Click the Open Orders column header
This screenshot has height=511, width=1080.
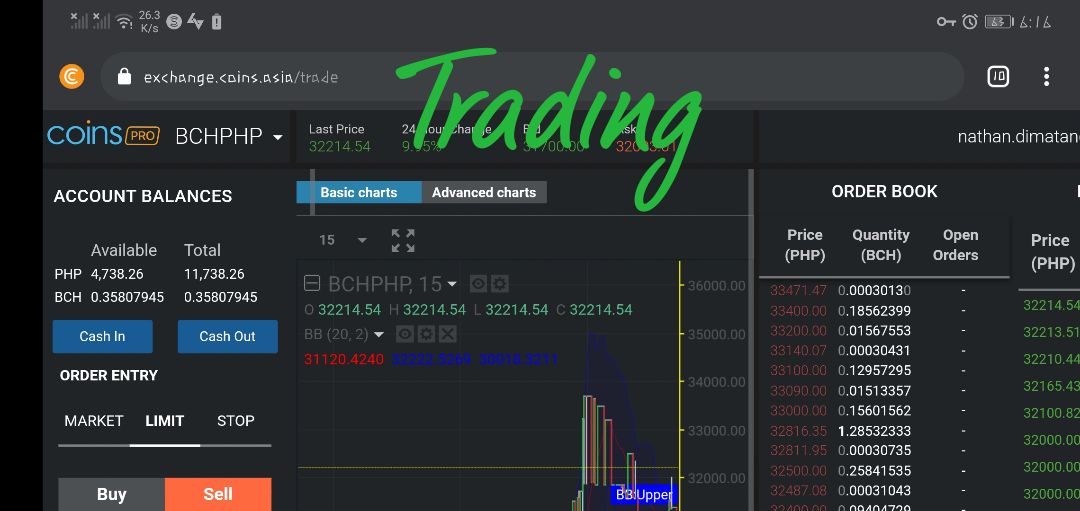(956, 245)
